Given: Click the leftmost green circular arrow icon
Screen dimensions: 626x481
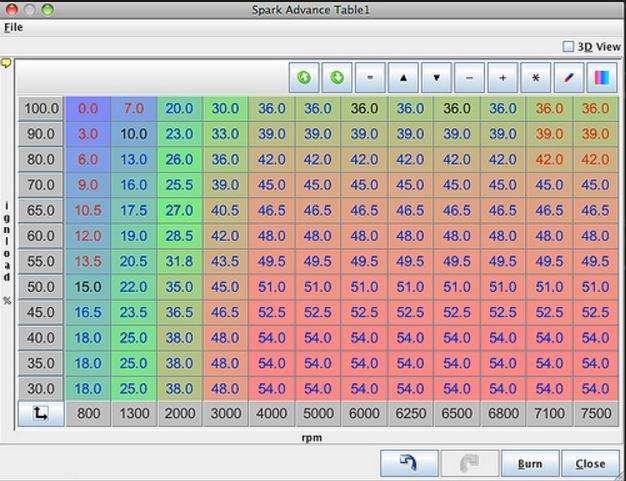Looking at the screenshot, I should pyautogui.click(x=304, y=77).
